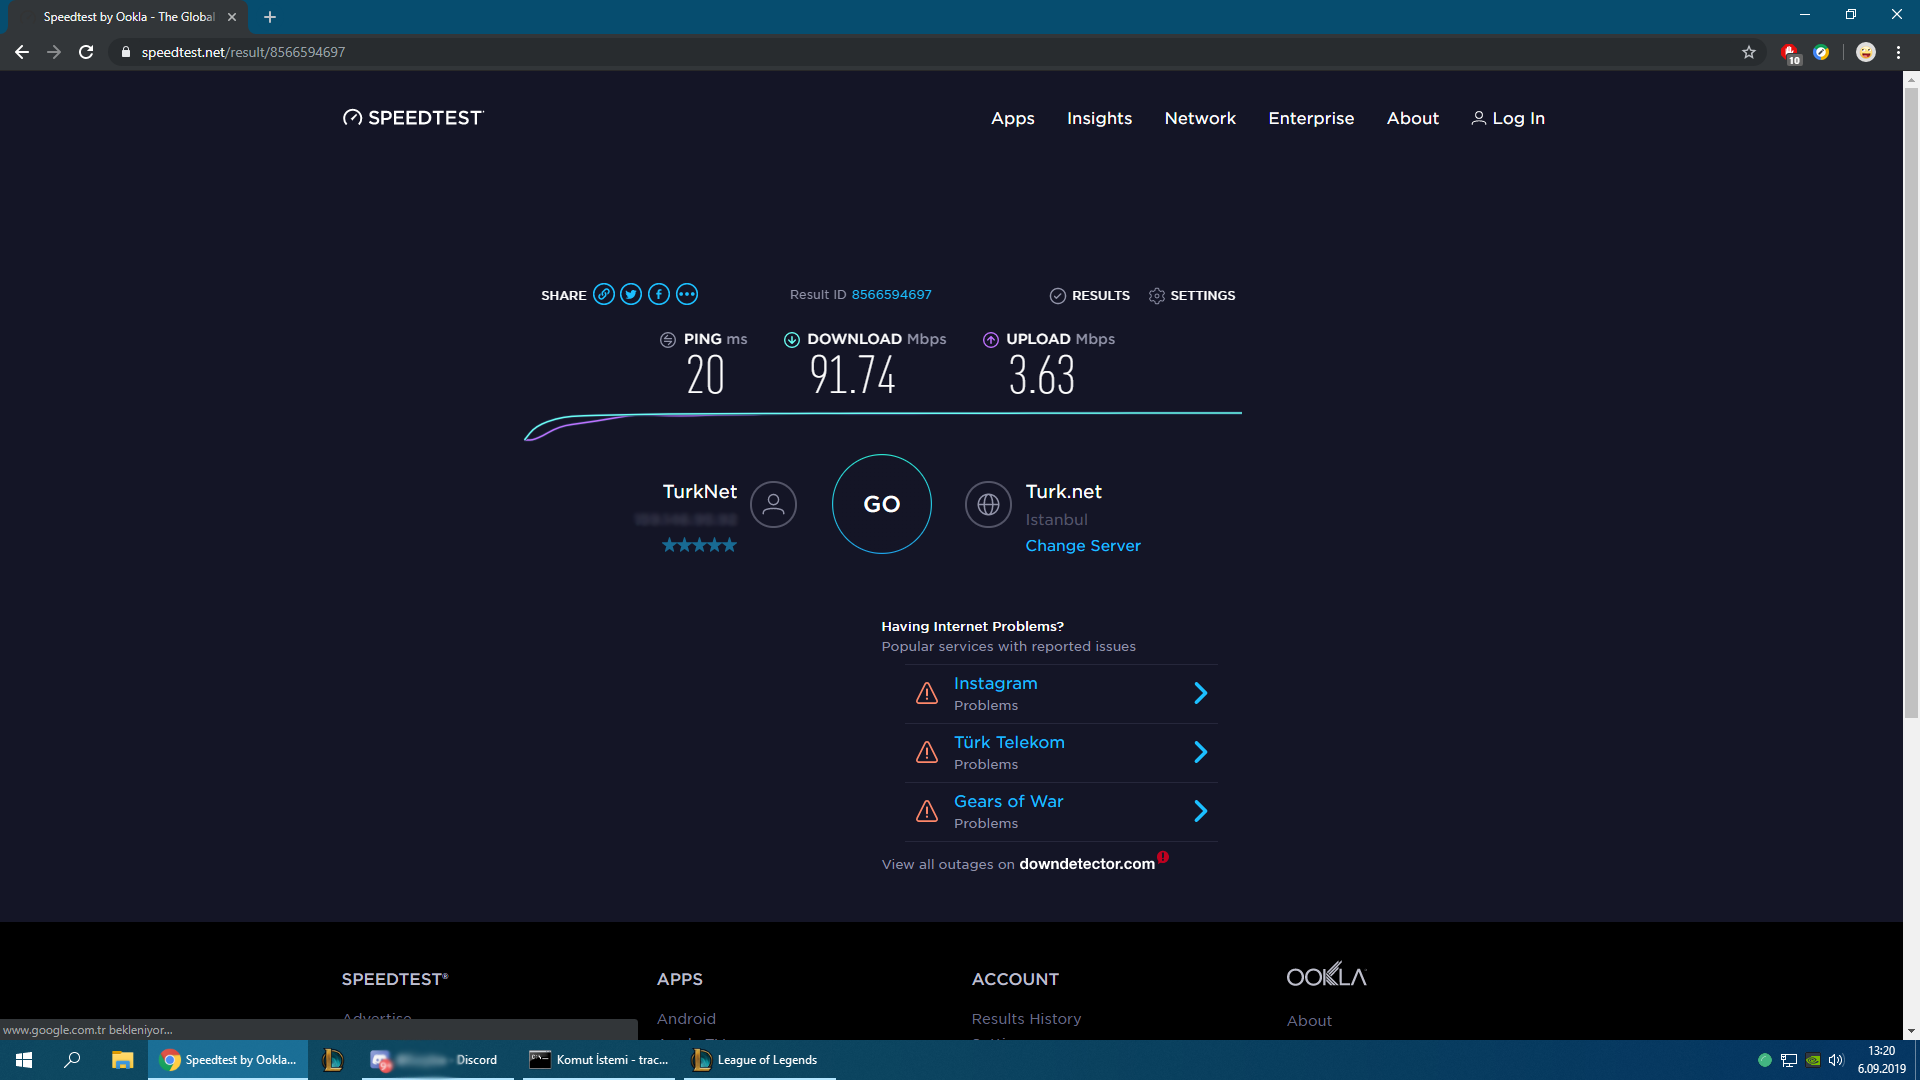This screenshot has height=1080, width=1920.
Task: Open the Chrome profile avatar
Action: coord(1865,52)
